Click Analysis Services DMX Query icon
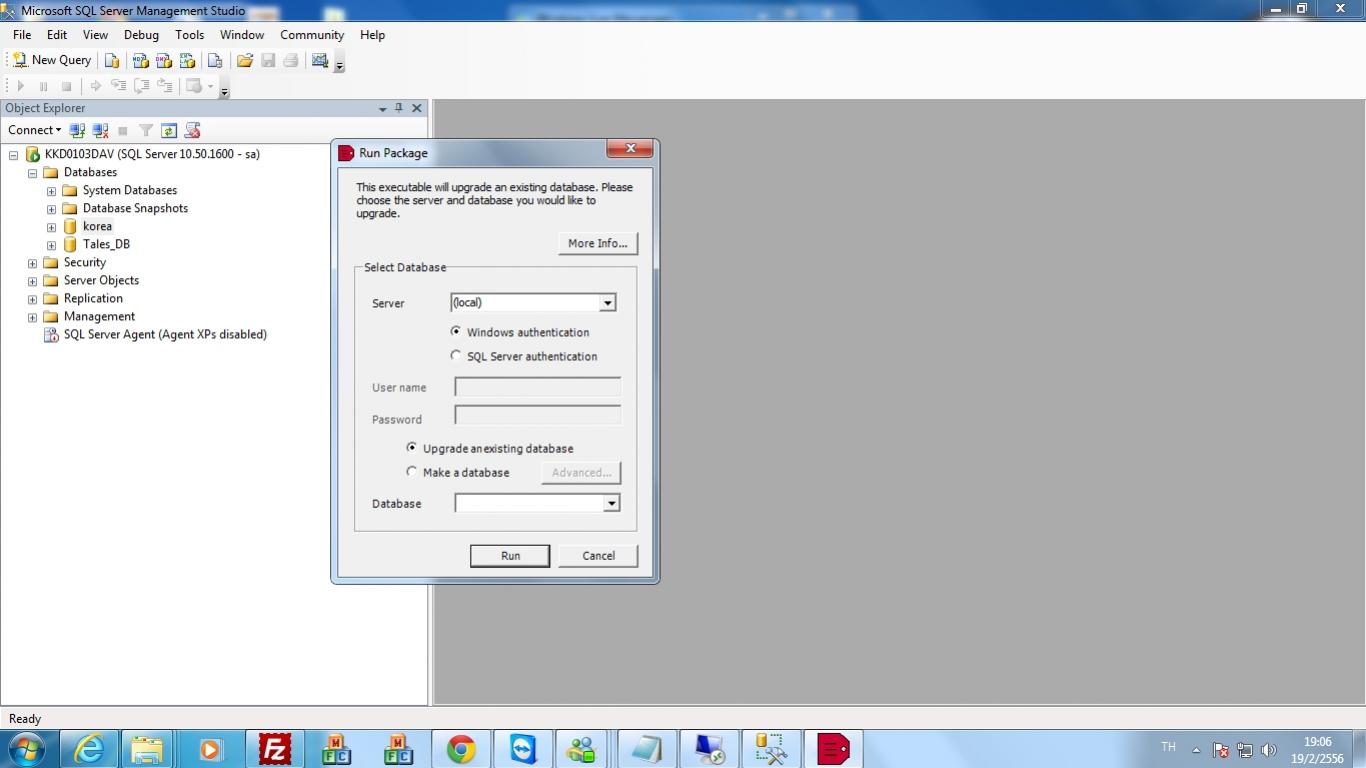Screen dimensions: 1366x768 [164, 61]
